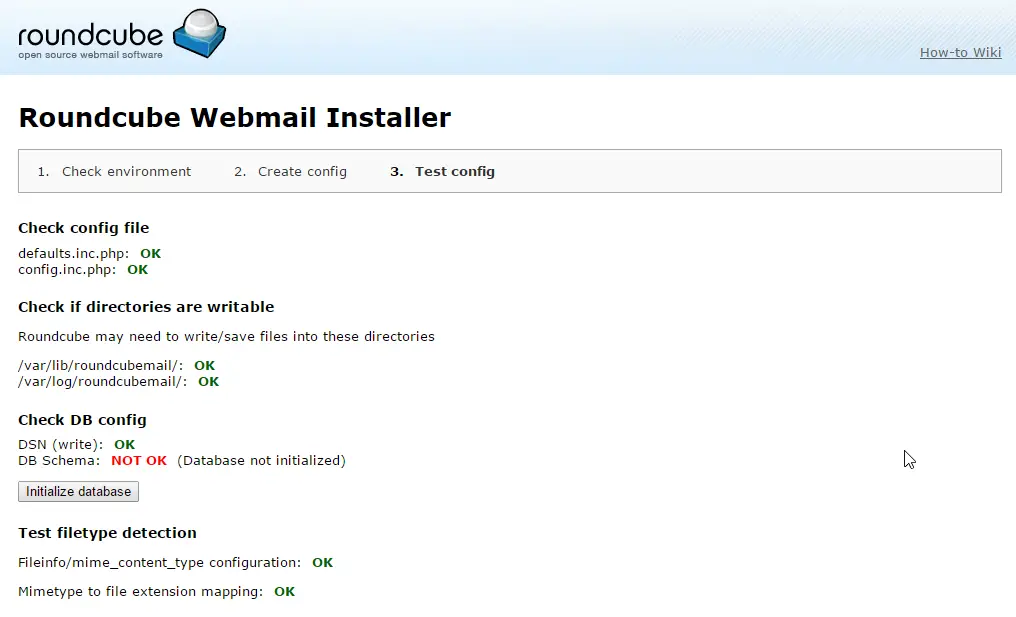Click the Test filetype detection heading
Screen dimensions: 1016x617
(x=107, y=533)
